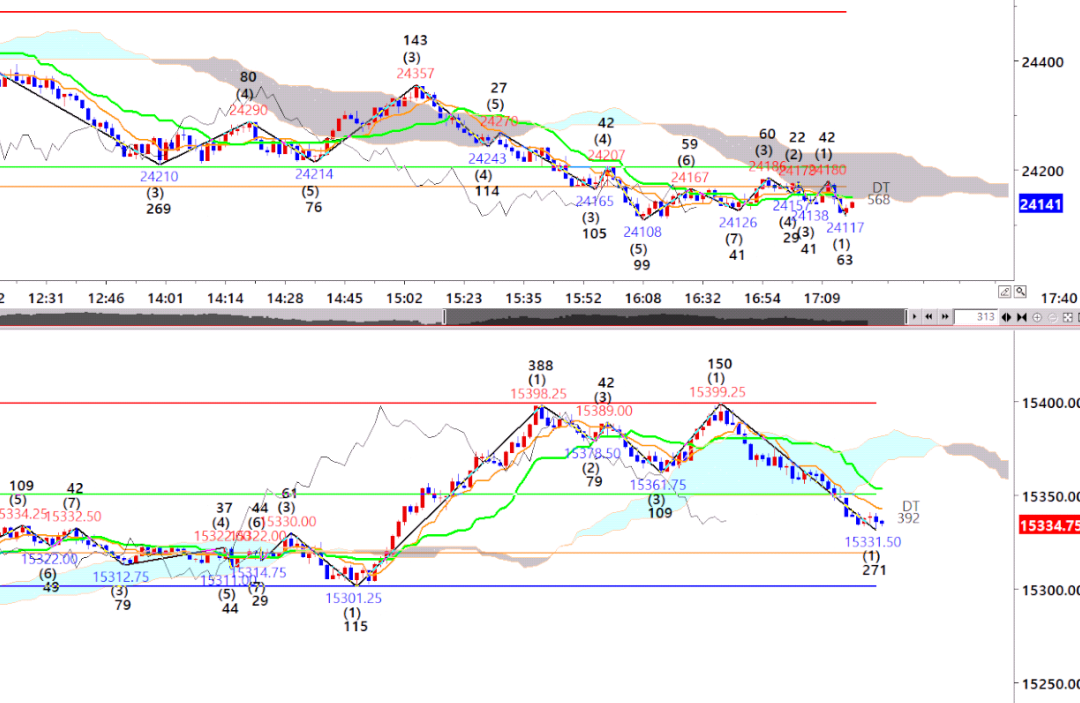The width and height of the screenshot is (1080, 703).
Task: Click the pencil drawing tool icon
Action: point(1005,292)
